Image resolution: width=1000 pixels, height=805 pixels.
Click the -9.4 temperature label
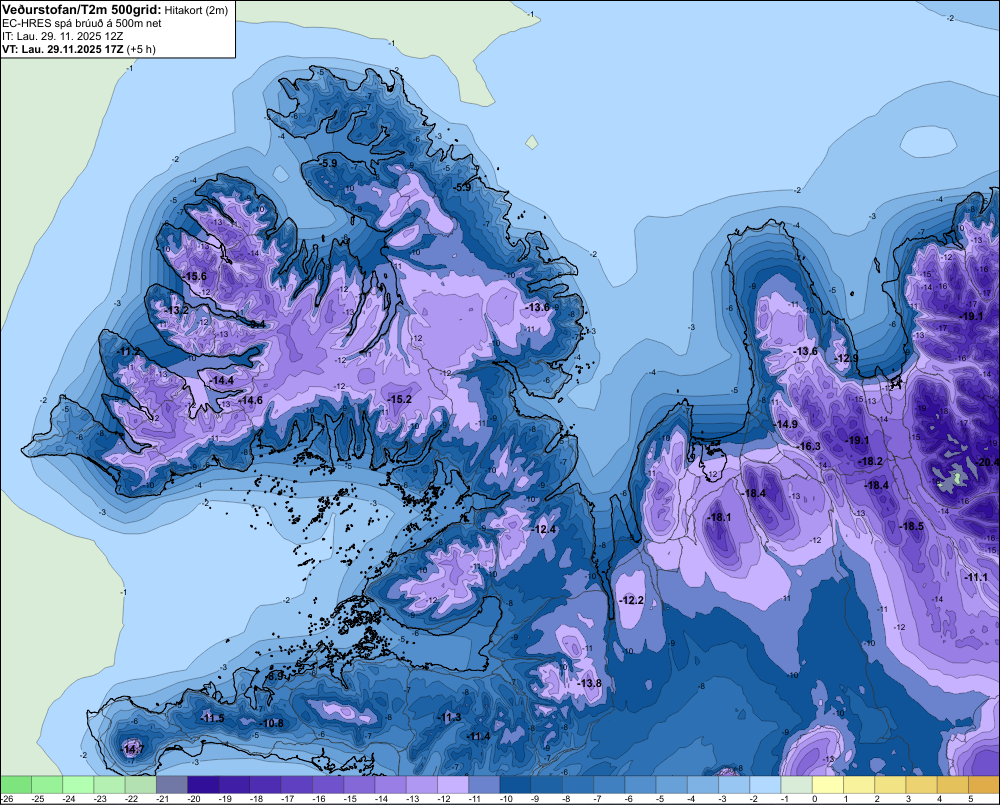256,325
